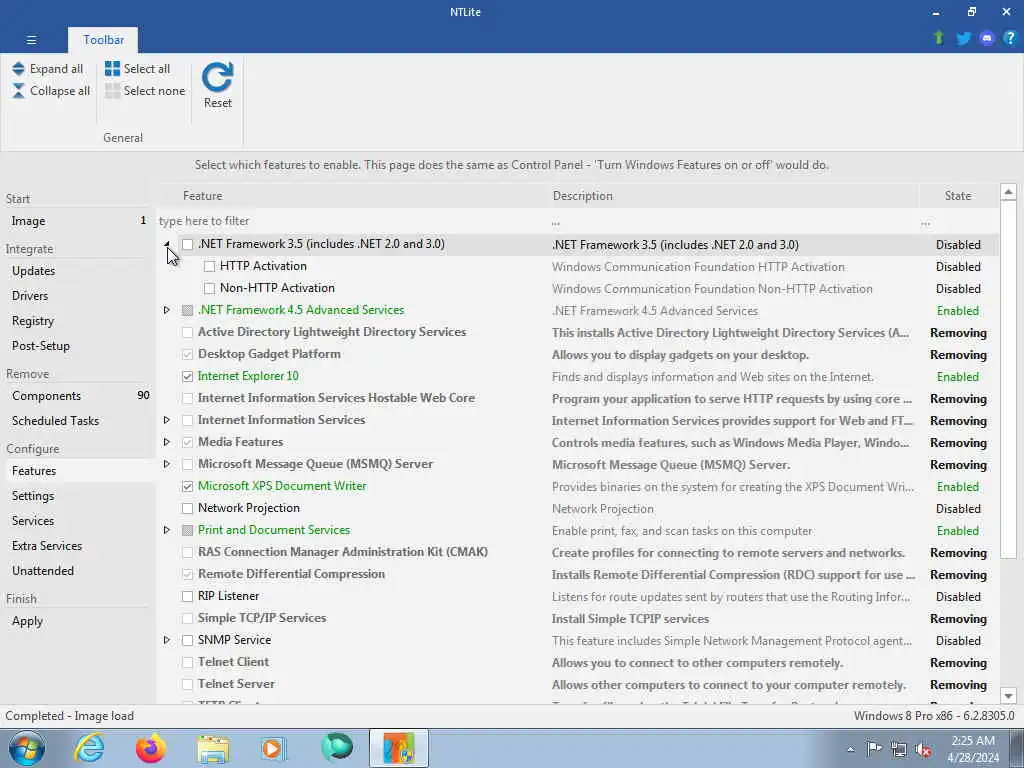Open File Explorer from the taskbar

point(213,749)
